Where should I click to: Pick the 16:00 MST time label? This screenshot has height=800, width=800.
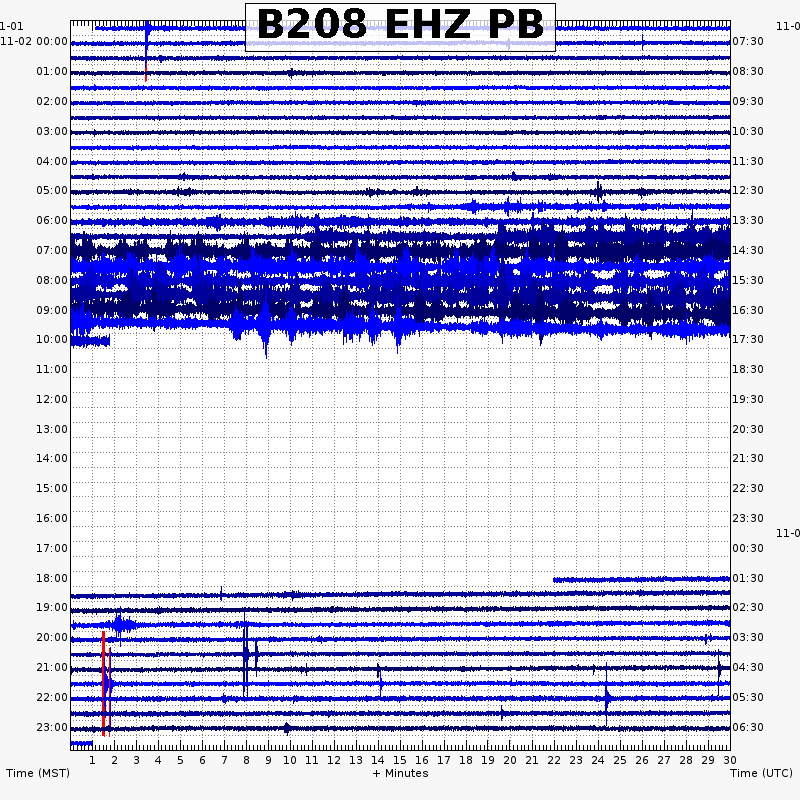click(x=52, y=518)
